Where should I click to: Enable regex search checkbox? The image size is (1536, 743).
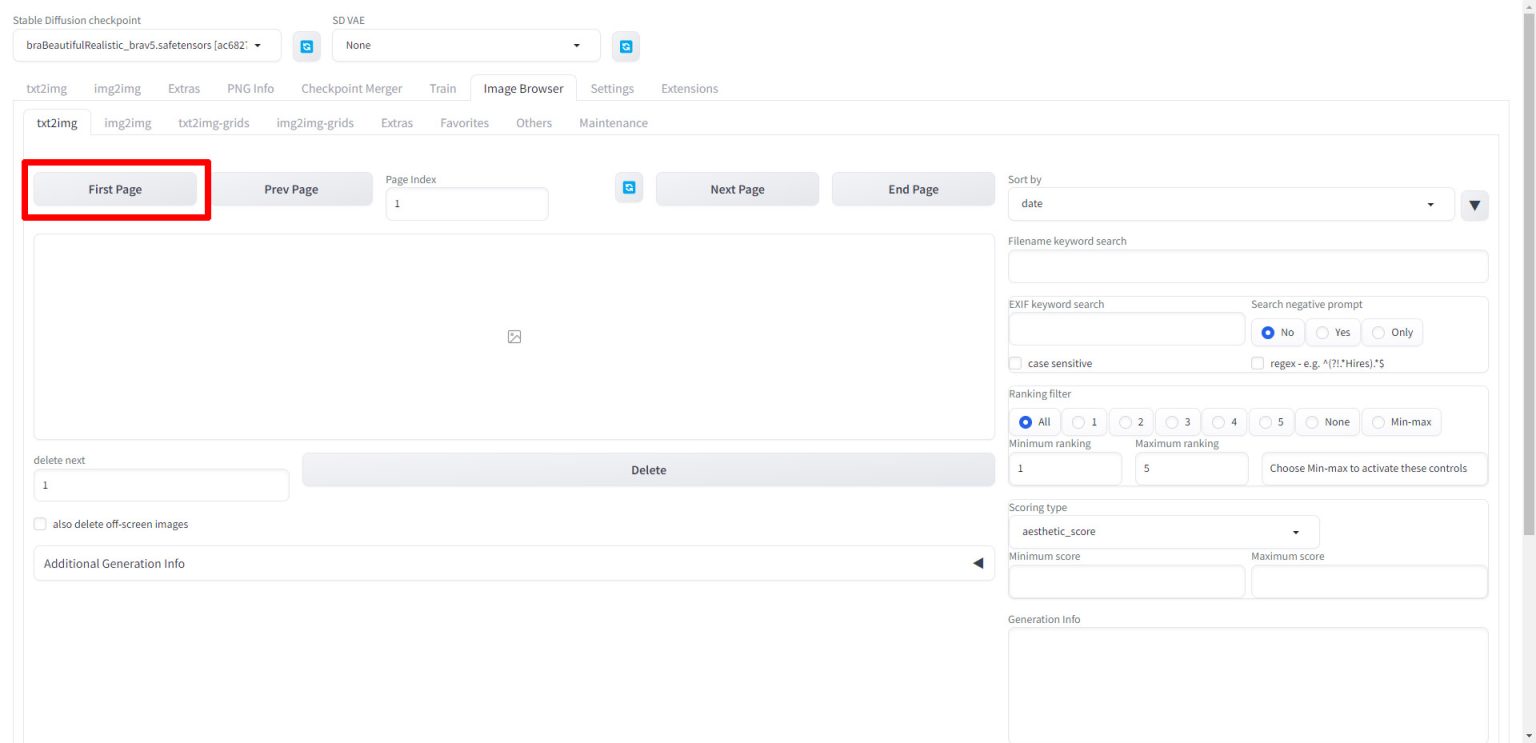(x=1258, y=364)
